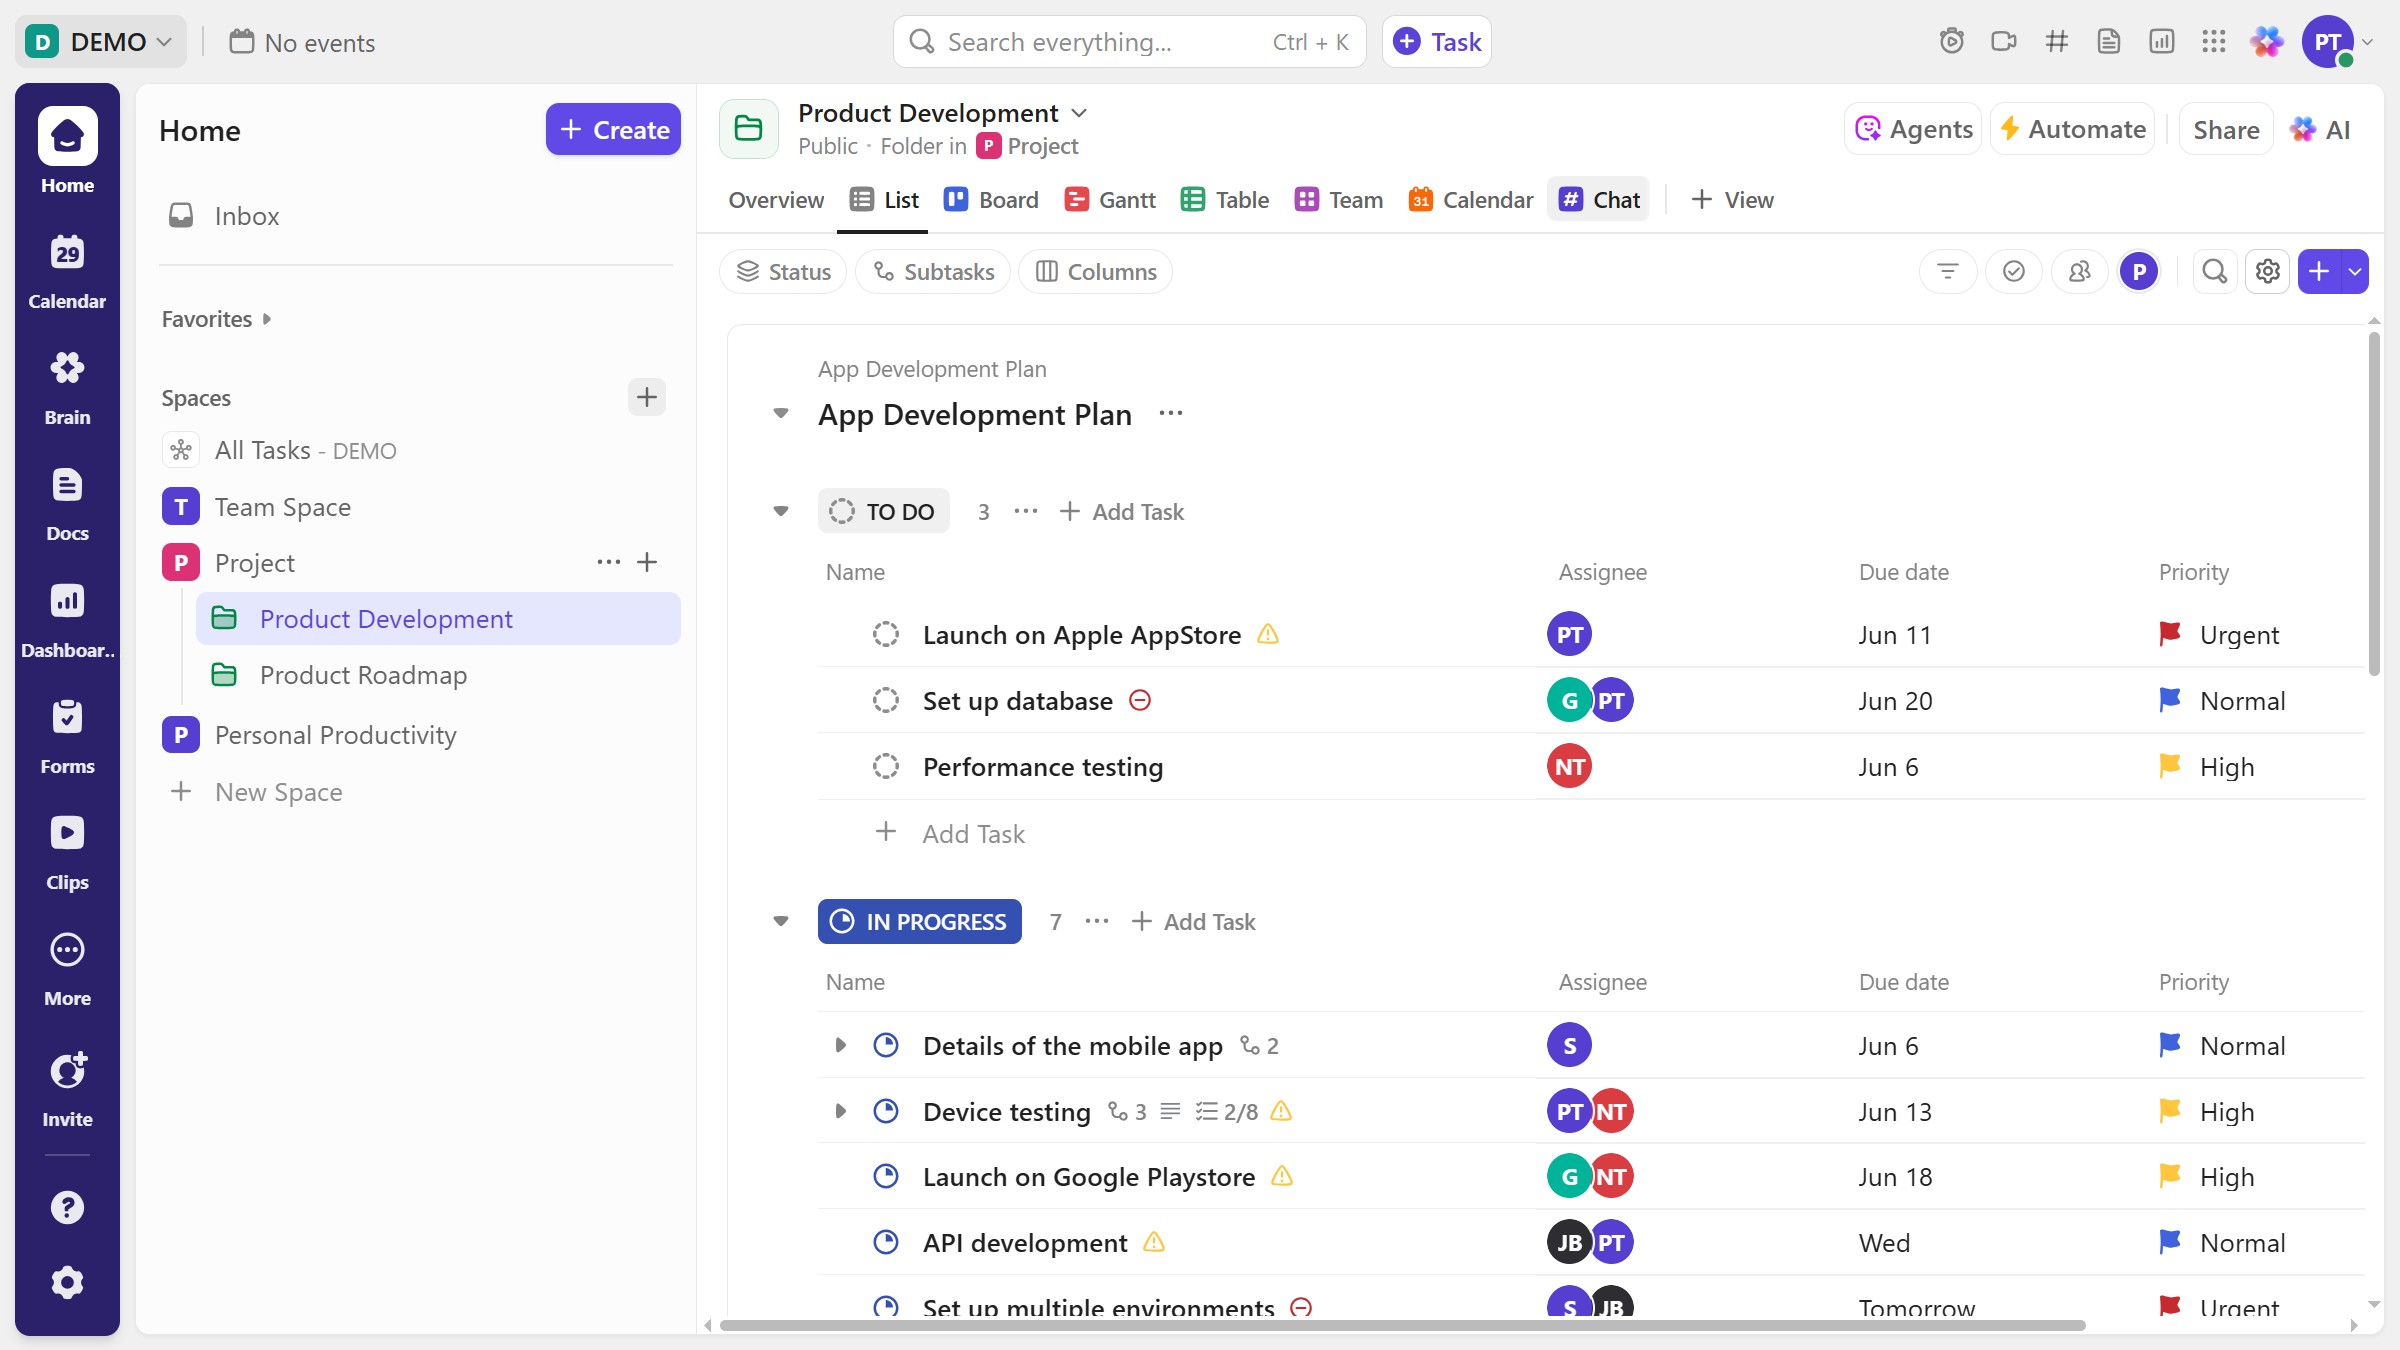Open the search icon in the task toolbar
The width and height of the screenshot is (2400, 1350).
(x=2214, y=271)
